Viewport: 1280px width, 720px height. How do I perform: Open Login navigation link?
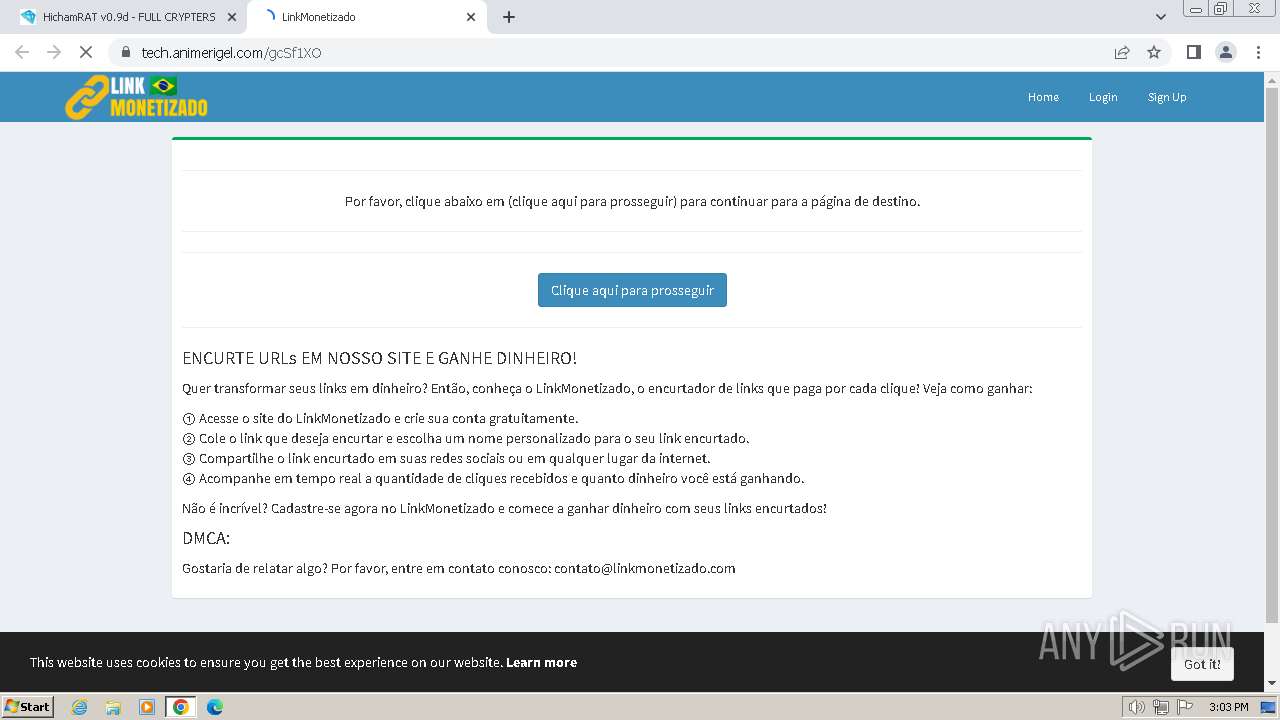[1103, 97]
